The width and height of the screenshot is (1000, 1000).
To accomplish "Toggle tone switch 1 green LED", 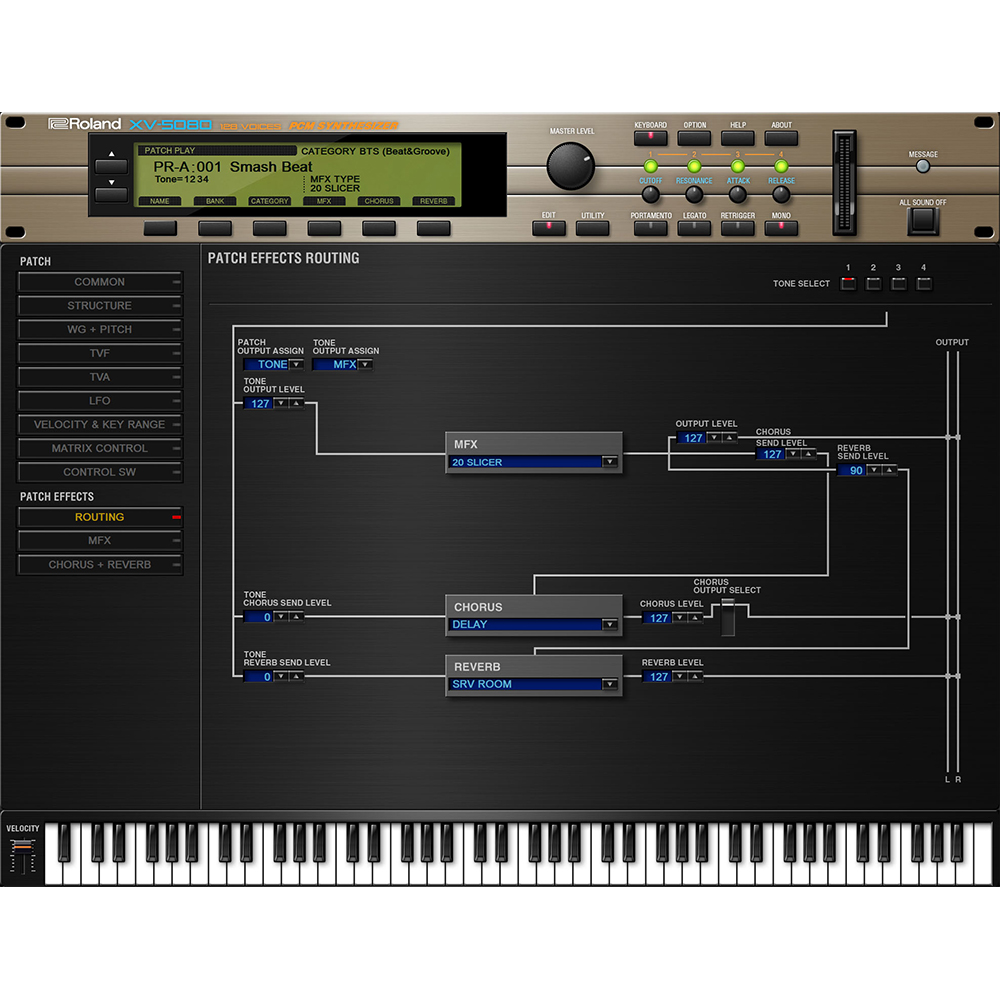I will 651,166.
